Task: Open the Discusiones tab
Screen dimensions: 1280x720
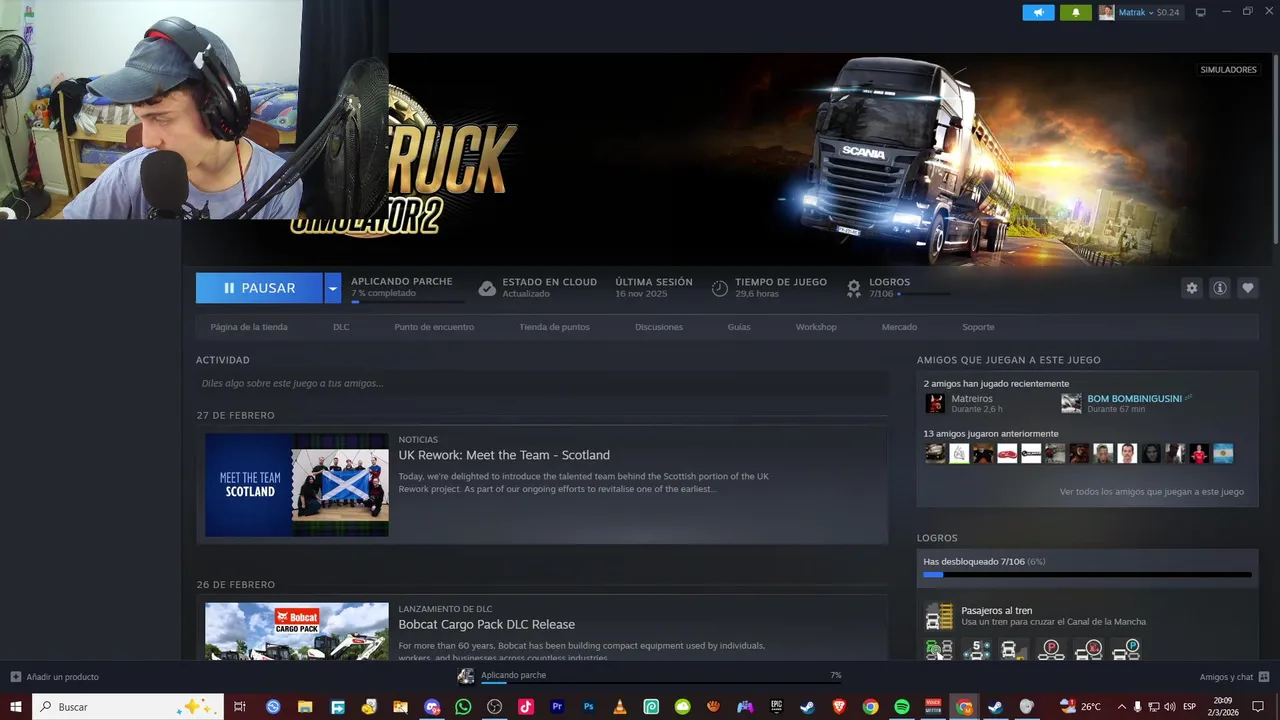Action: [659, 327]
